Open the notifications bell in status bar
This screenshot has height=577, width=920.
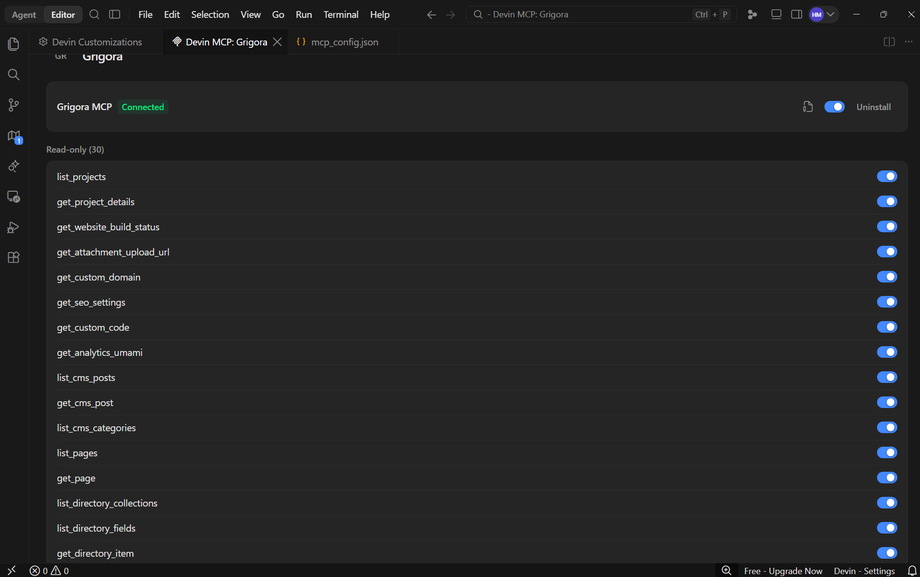coord(912,571)
